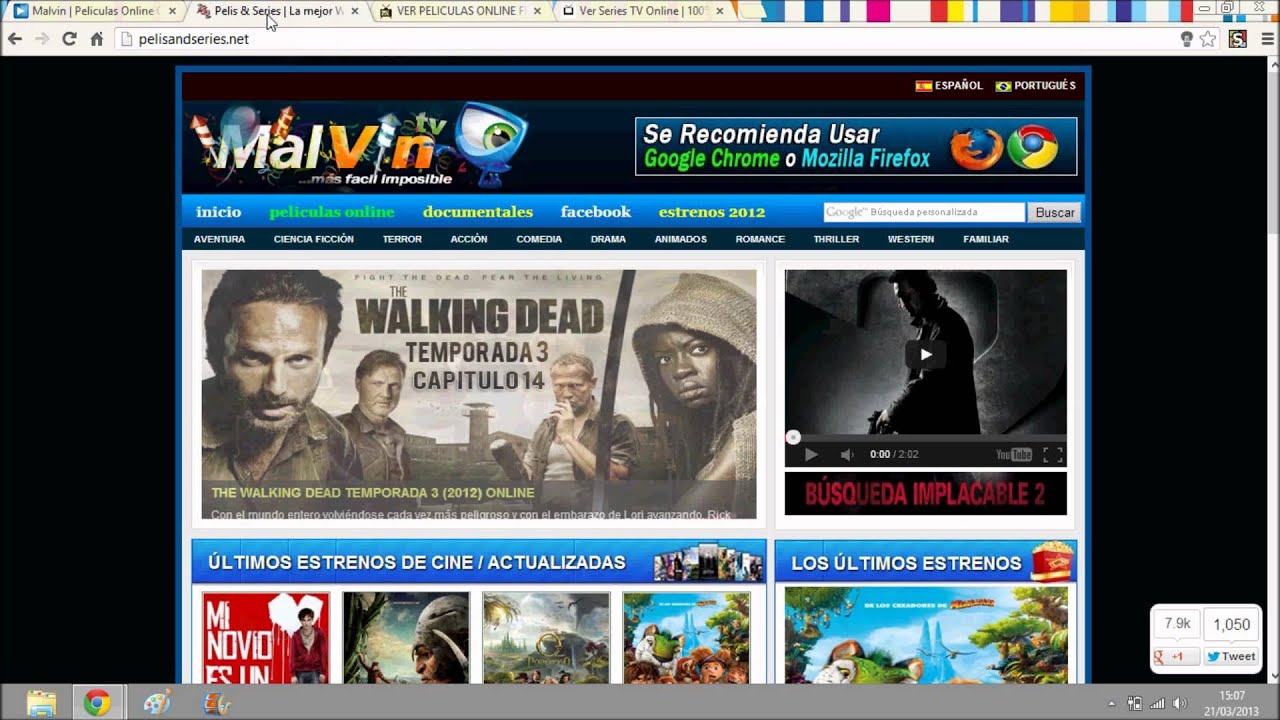Check network signal icon in tray
This screenshot has height=720, width=1280.
(1157, 703)
